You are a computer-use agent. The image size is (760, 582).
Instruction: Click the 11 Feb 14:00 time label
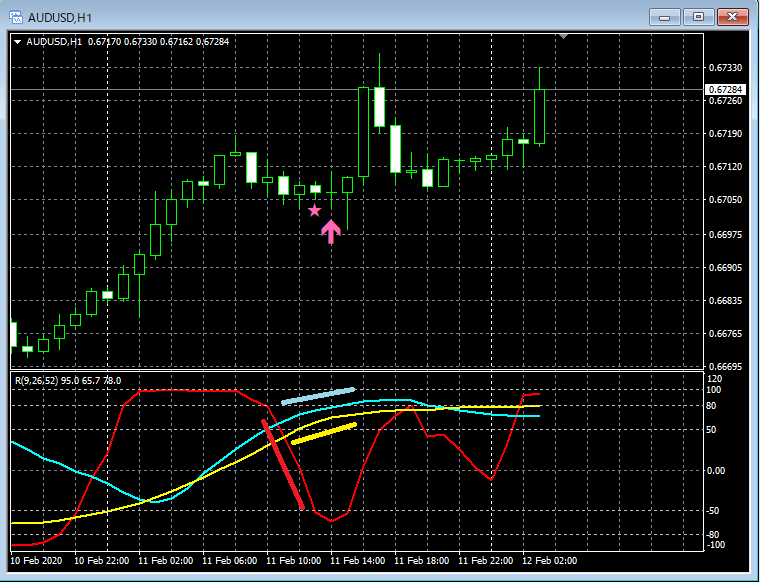(357, 561)
